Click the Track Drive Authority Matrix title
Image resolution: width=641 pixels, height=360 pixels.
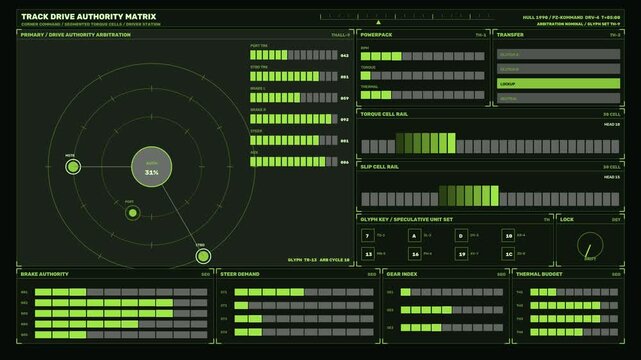[89, 16]
